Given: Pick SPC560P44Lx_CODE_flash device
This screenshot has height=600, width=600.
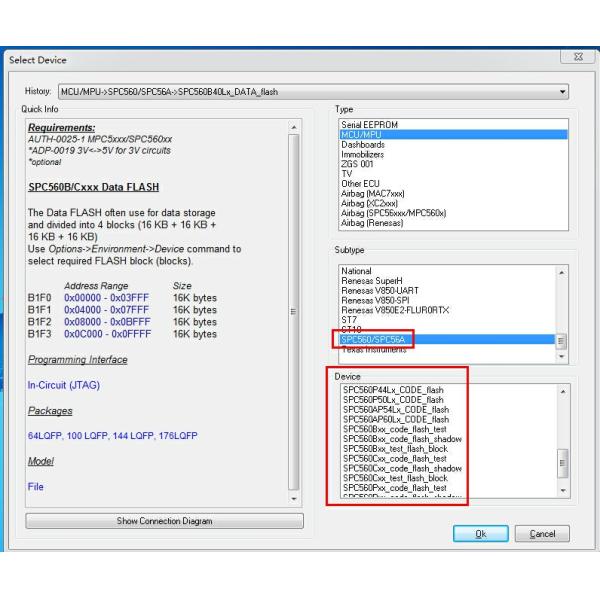Looking at the screenshot, I should tap(449, 390).
